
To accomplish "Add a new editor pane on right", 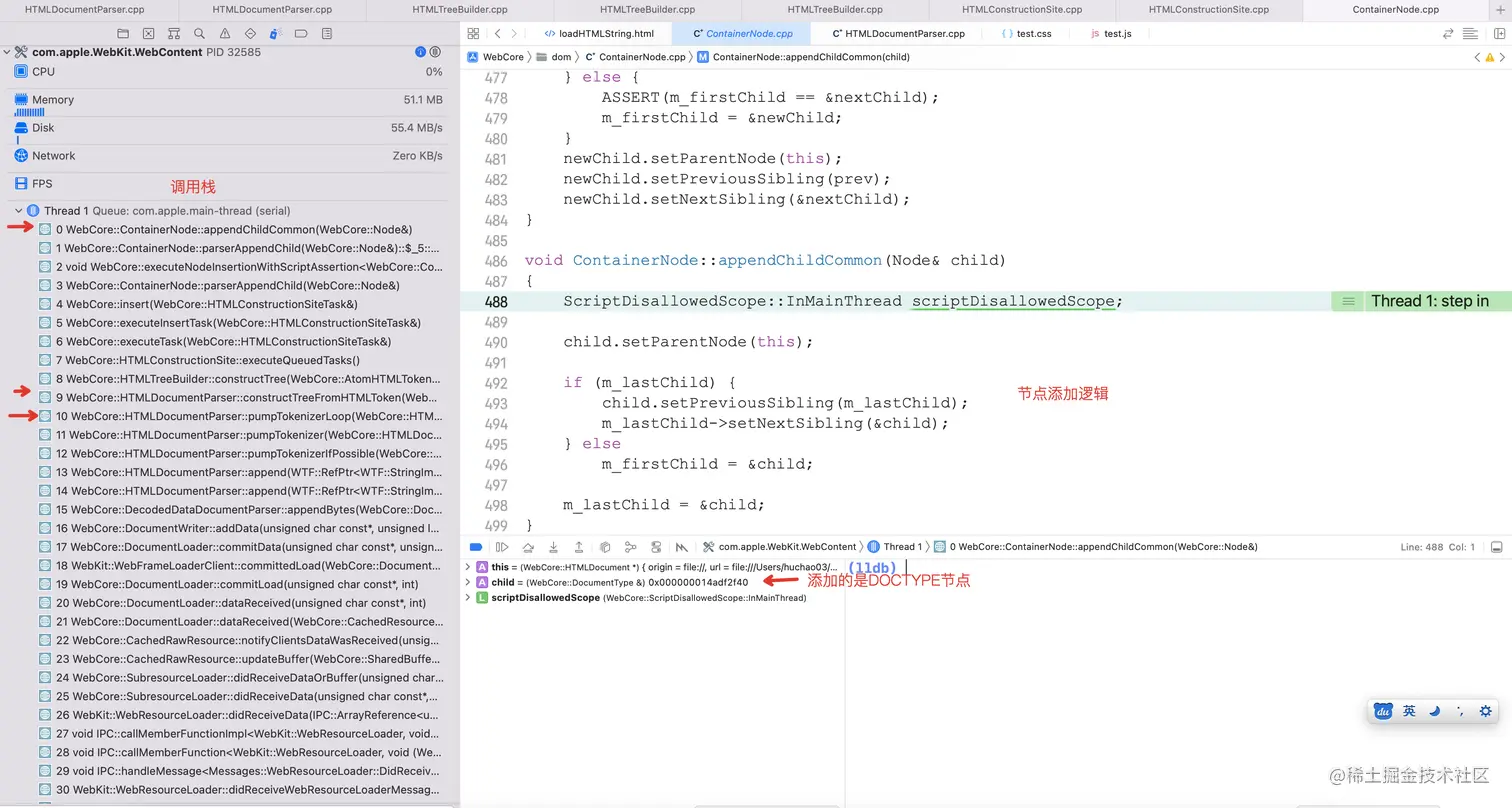I will [x=1499, y=33].
